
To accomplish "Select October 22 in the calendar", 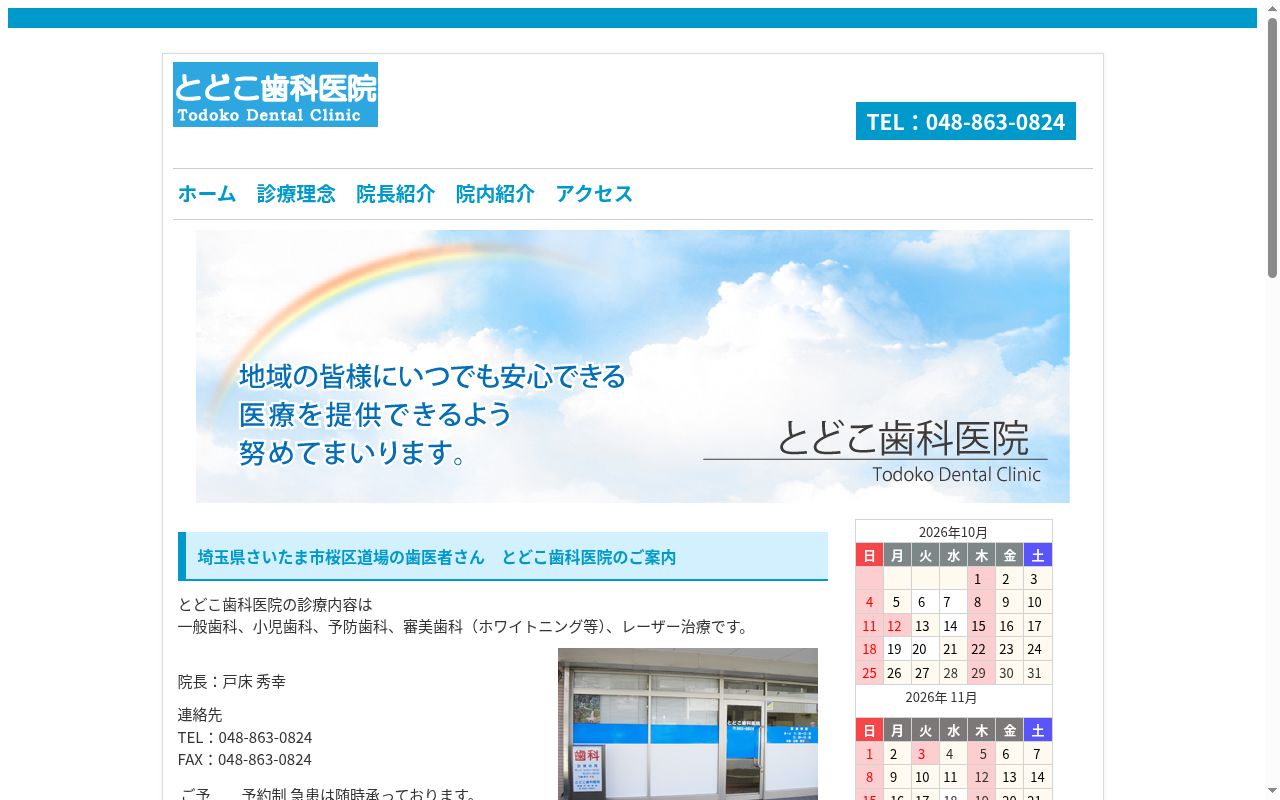I will [x=981, y=649].
